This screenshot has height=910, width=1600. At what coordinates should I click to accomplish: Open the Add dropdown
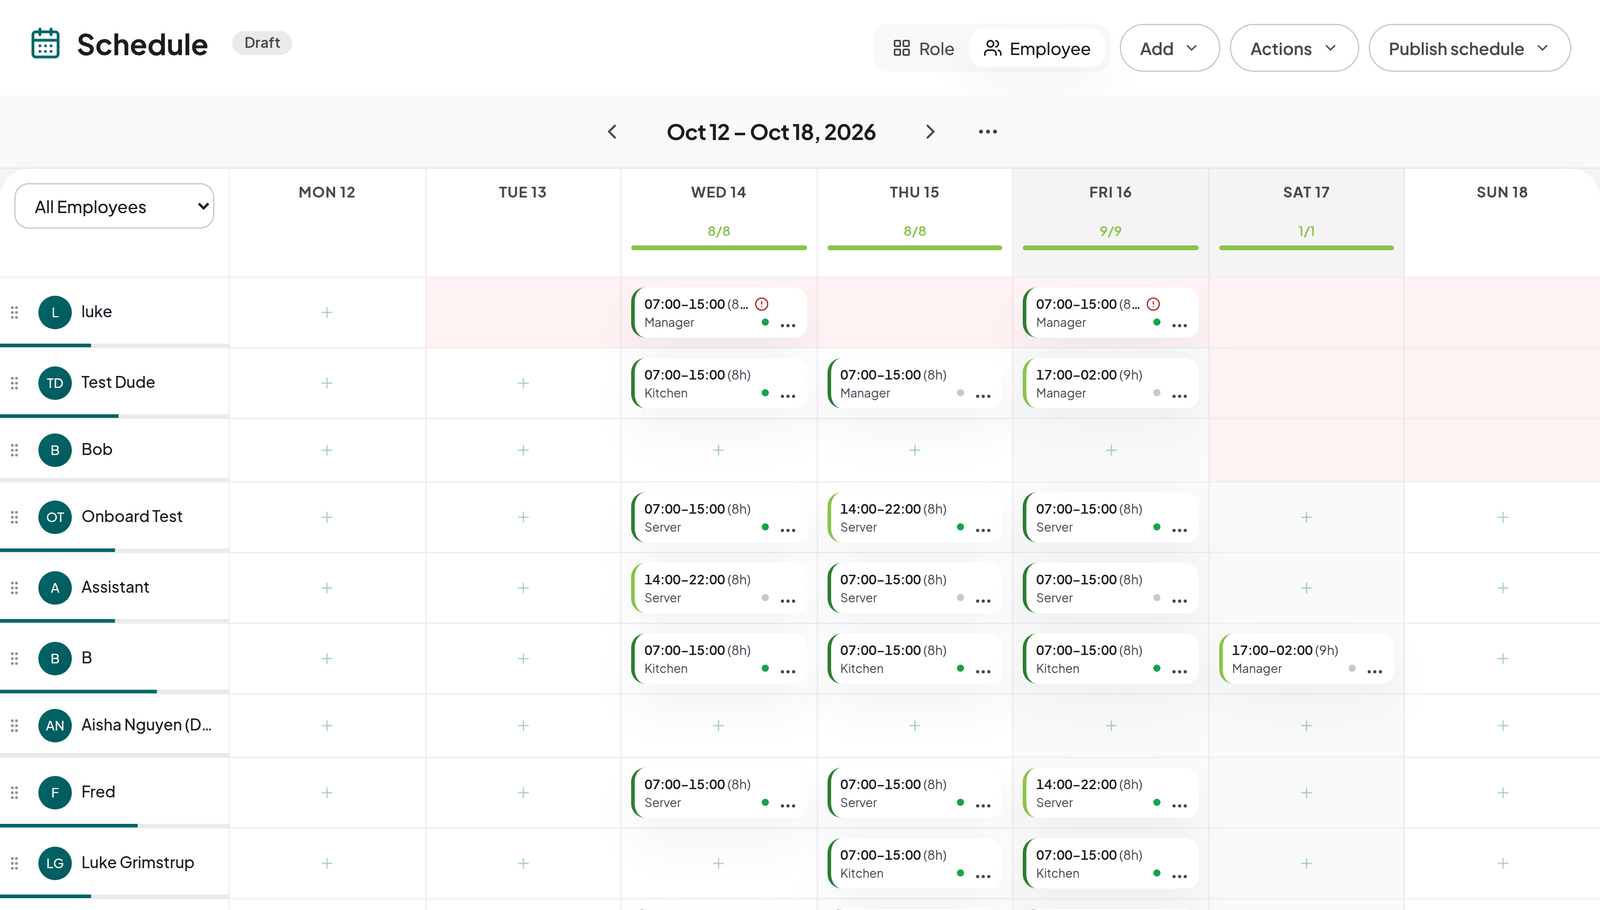[1169, 48]
